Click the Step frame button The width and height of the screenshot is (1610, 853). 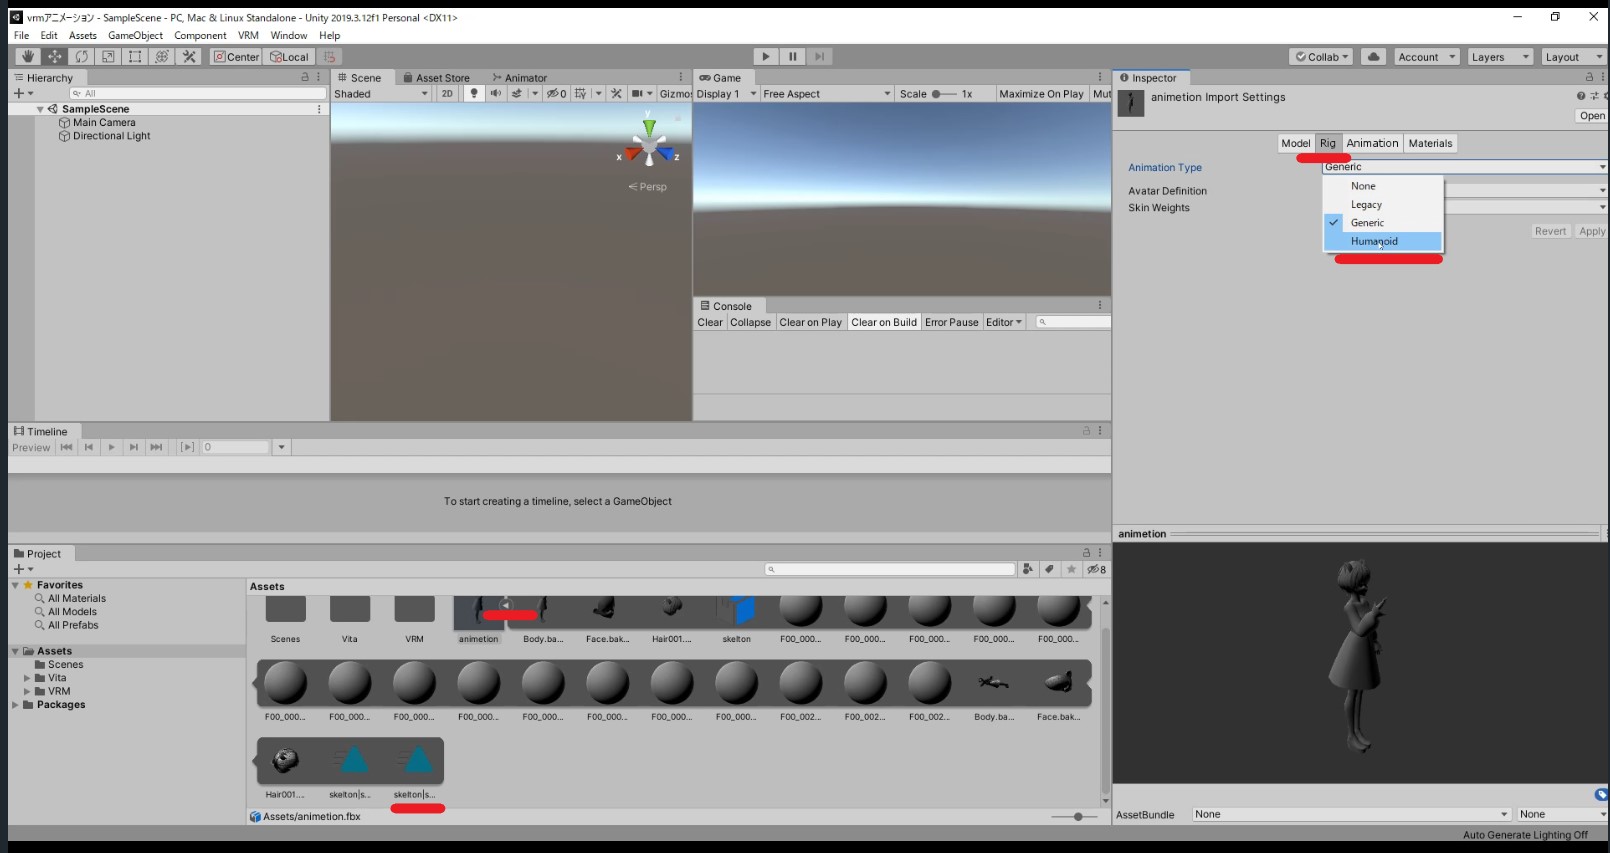tap(820, 57)
